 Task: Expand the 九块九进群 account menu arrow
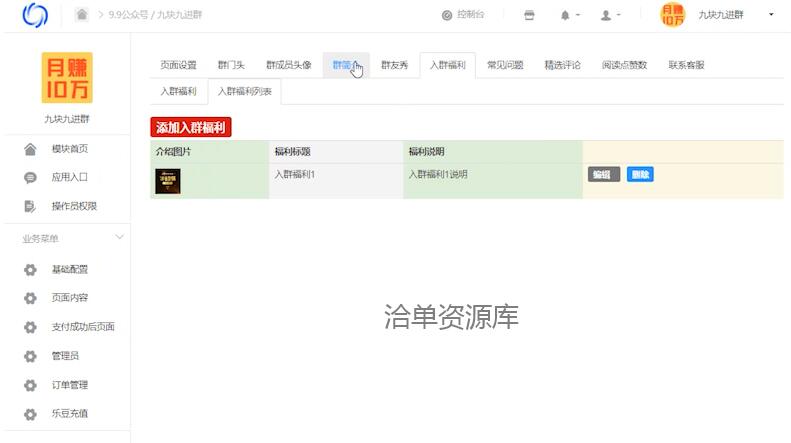[x=771, y=15]
